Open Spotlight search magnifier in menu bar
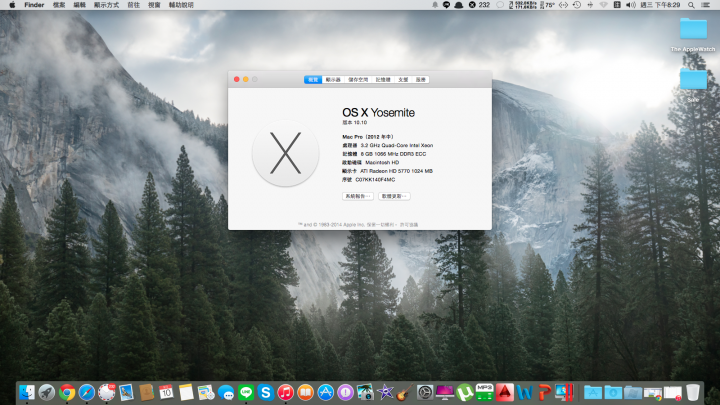Viewport: 720px width, 405px height. point(691,5)
